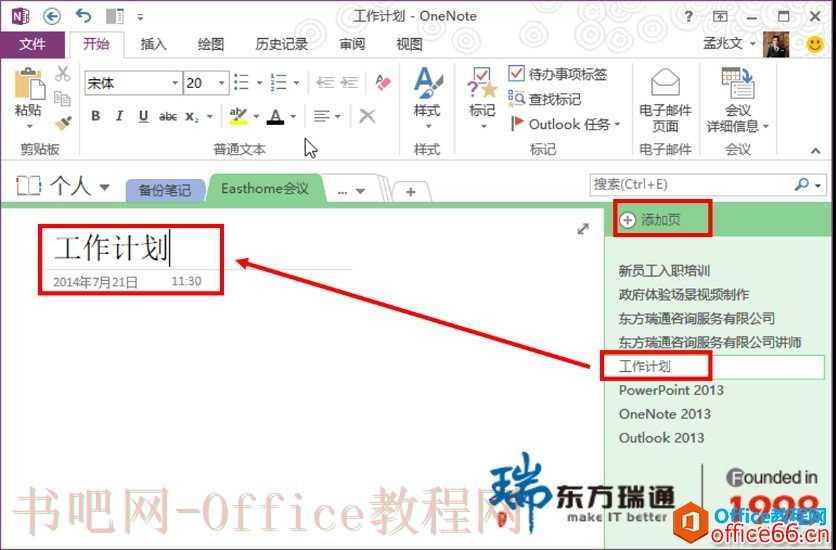Apply the font color A
The image size is (836, 550).
[x=275, y=116]
